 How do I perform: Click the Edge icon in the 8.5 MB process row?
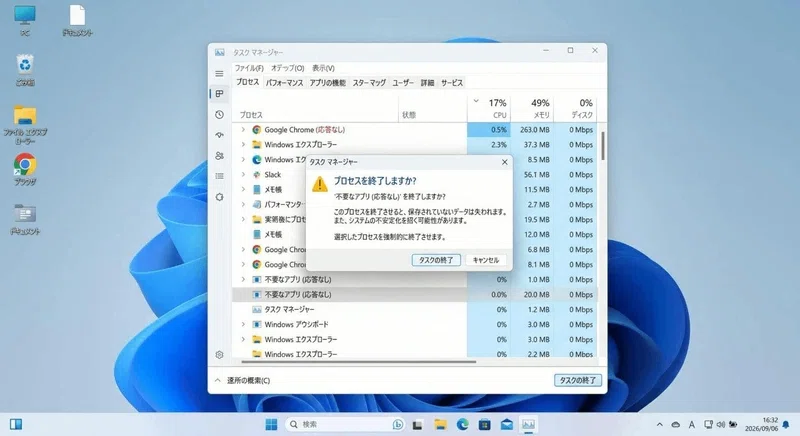[257, 160]
